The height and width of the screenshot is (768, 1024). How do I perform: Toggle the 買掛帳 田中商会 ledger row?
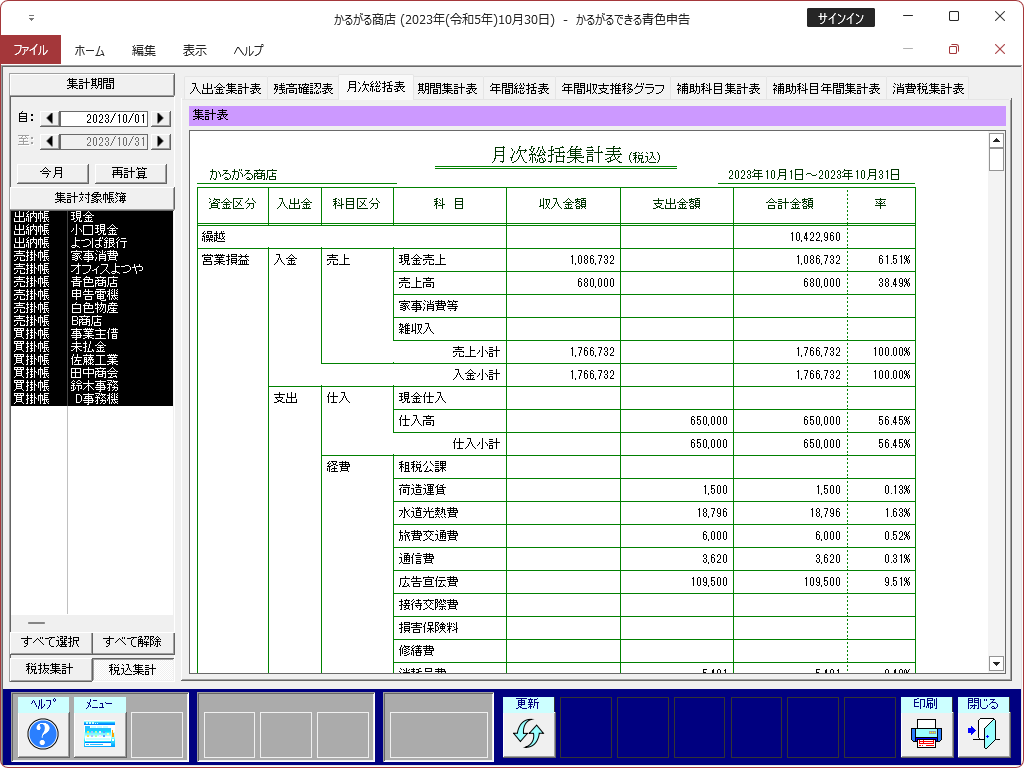[92, 373]
